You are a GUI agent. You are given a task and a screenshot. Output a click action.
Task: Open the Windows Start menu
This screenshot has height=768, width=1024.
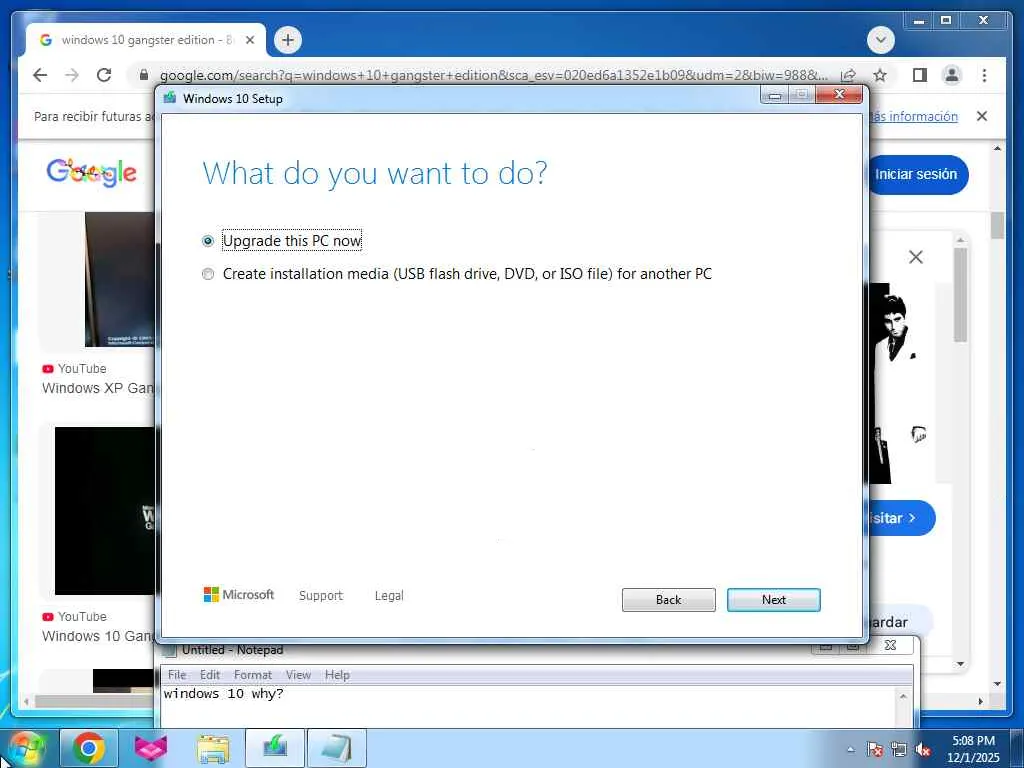[26, 748]
